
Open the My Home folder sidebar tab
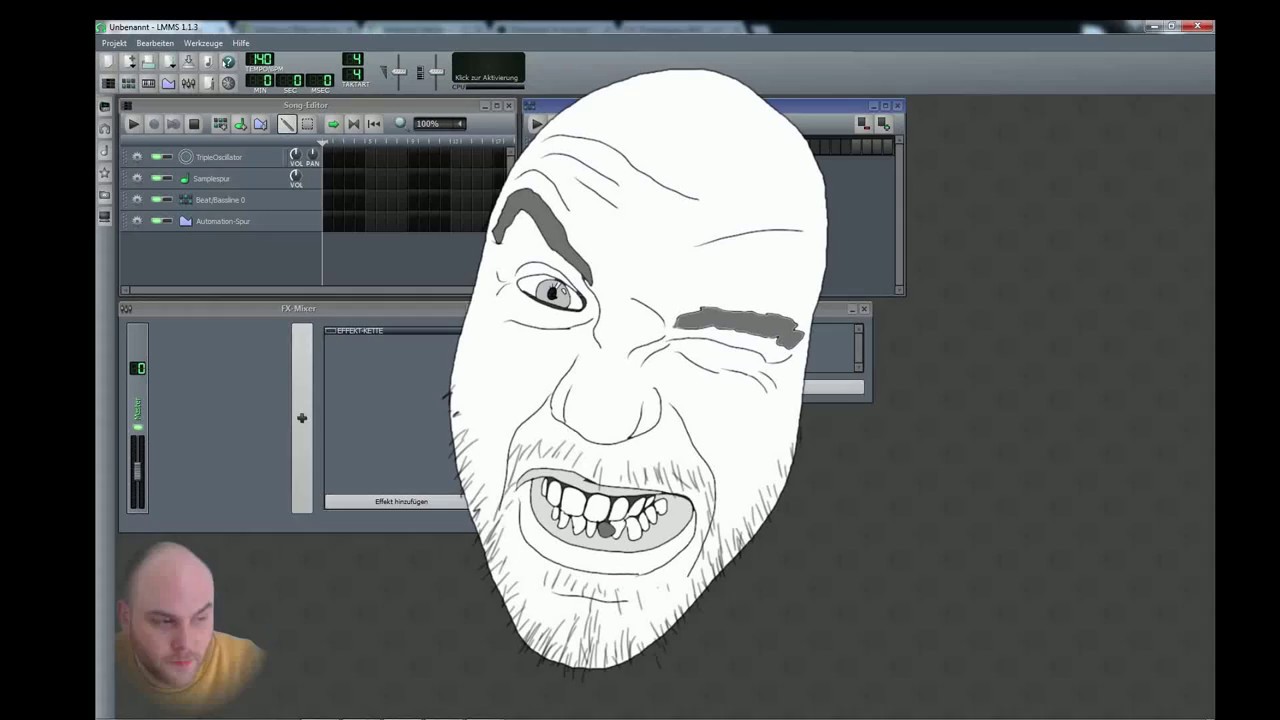[x=104, y=194]
